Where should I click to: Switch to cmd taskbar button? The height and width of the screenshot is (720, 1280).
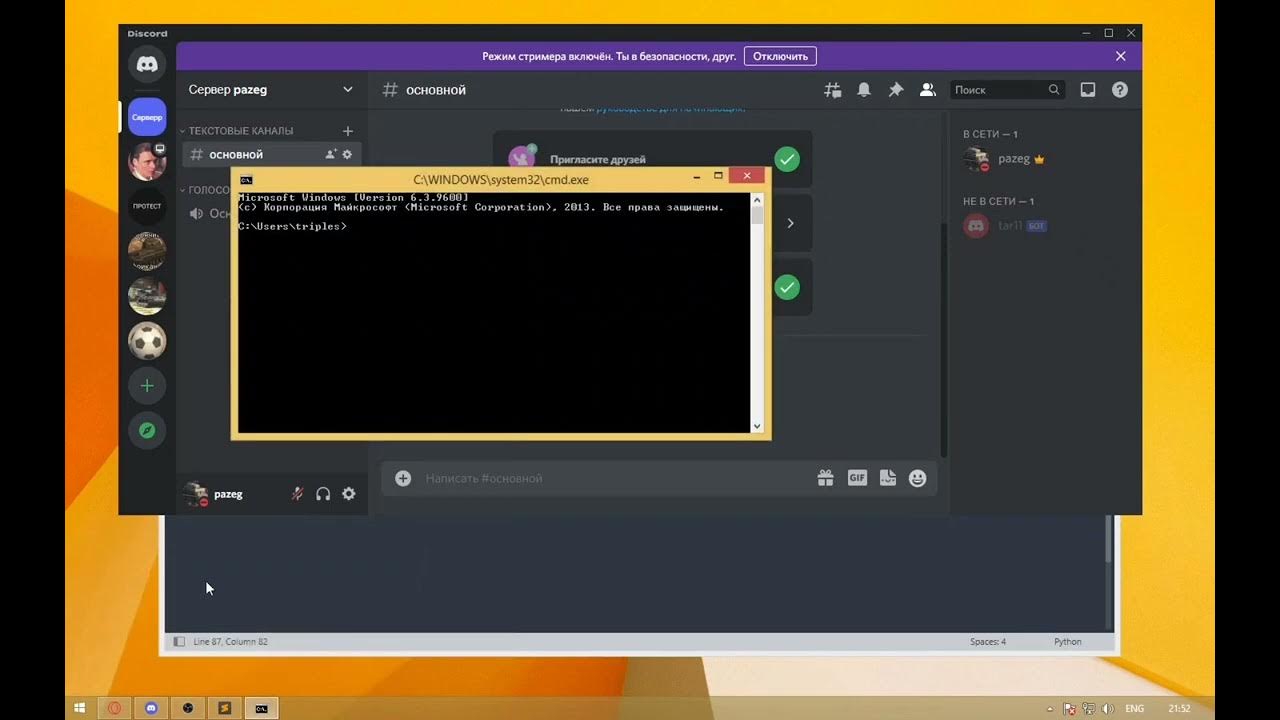pos(261,708)
